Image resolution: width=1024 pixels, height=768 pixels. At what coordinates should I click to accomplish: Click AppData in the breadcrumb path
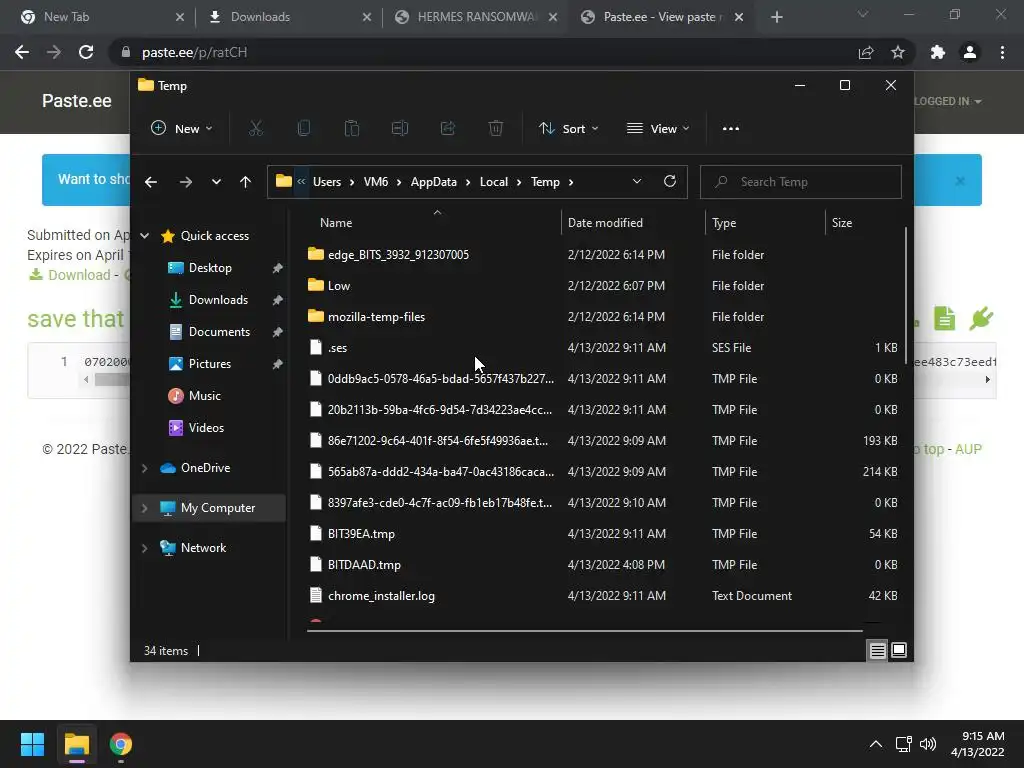click(x=434, y=182)
